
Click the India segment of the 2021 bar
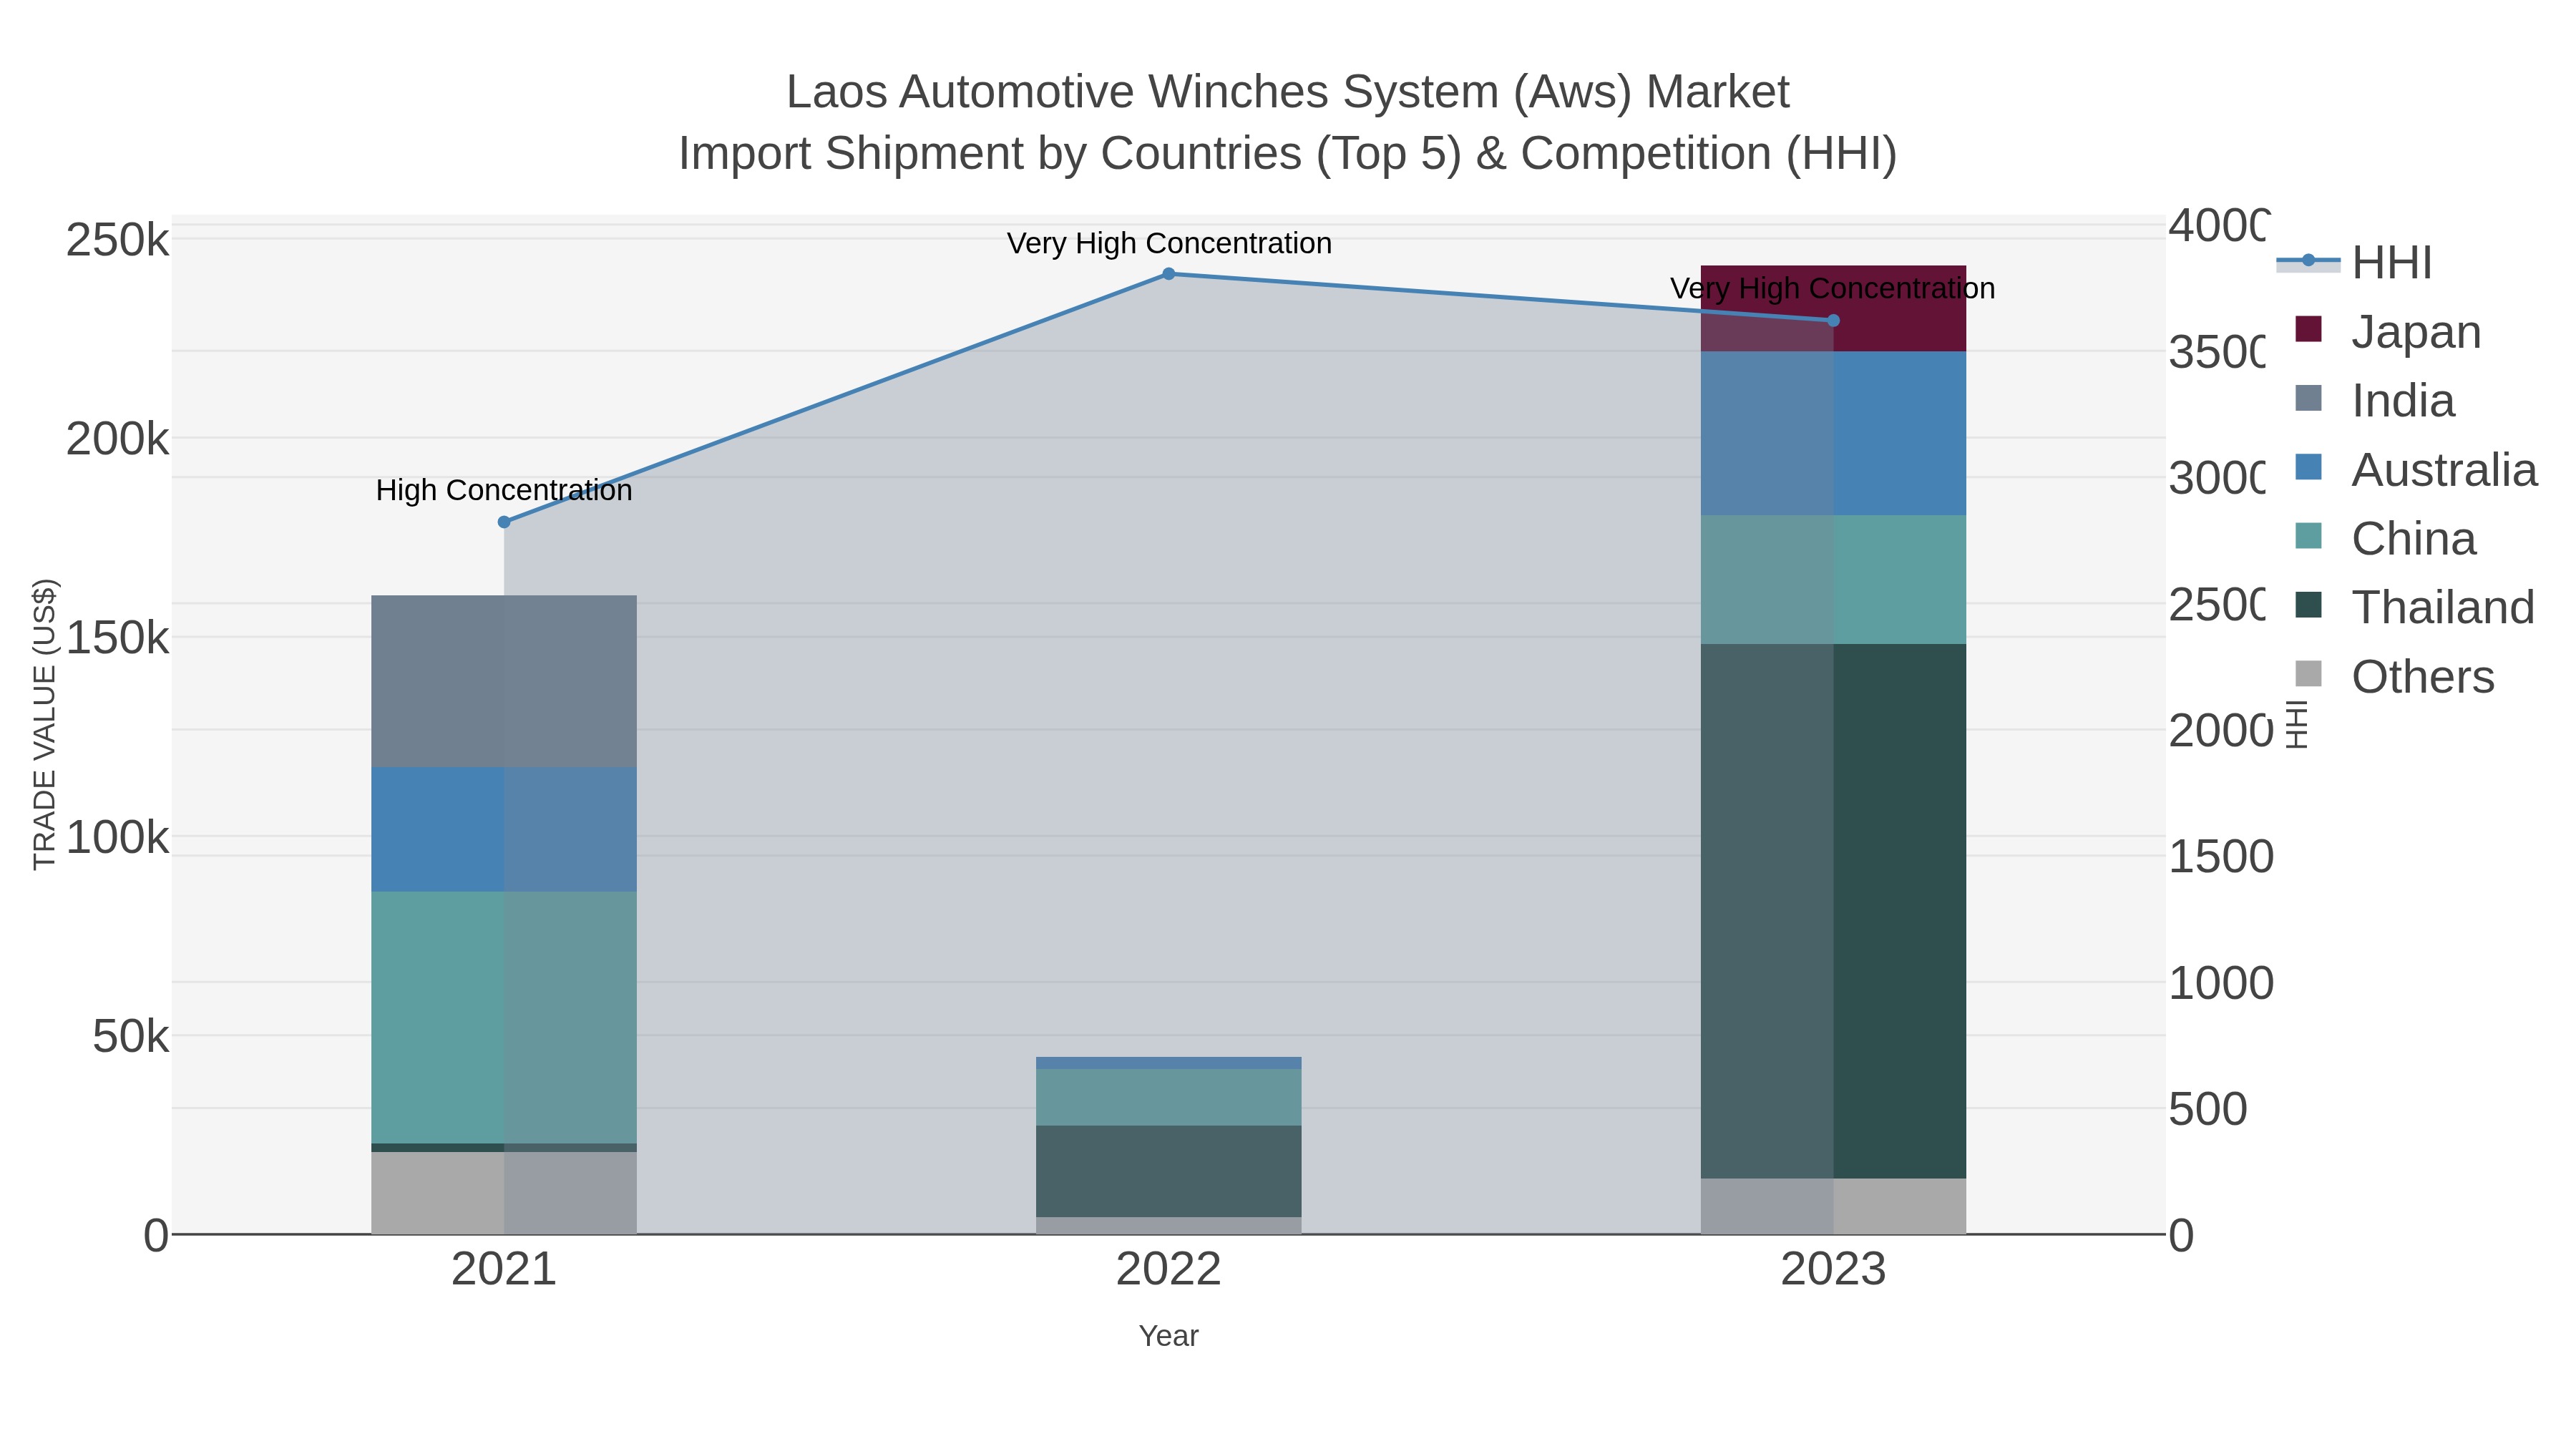(x=504, y=682)
